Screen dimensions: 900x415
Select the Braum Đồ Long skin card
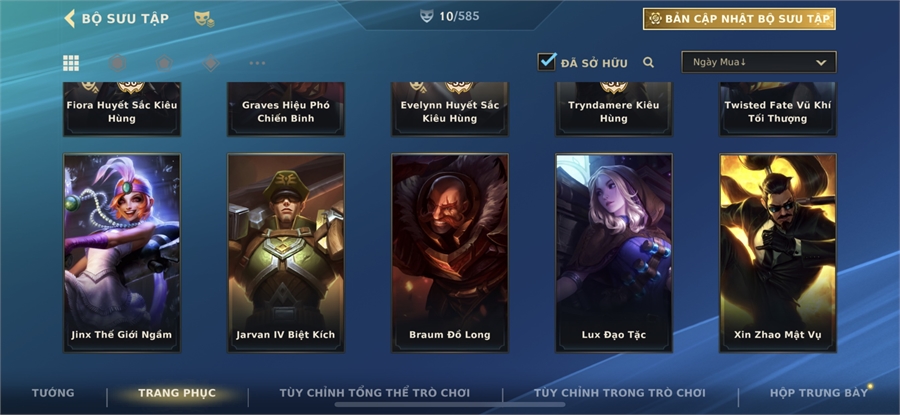pos(450,253)
